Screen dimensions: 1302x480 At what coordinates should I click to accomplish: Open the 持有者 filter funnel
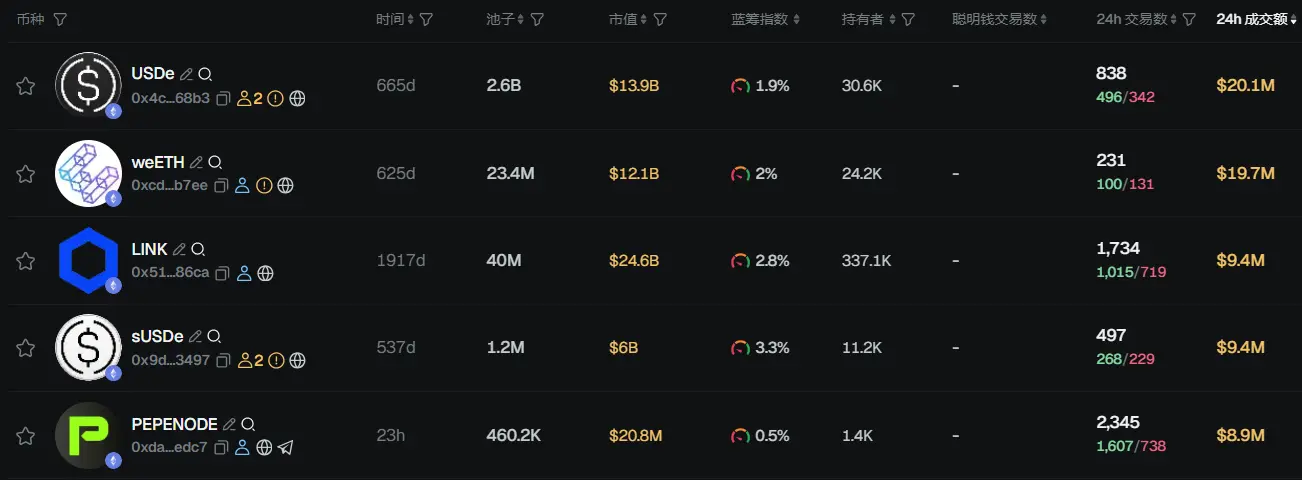tap(908, 19)
